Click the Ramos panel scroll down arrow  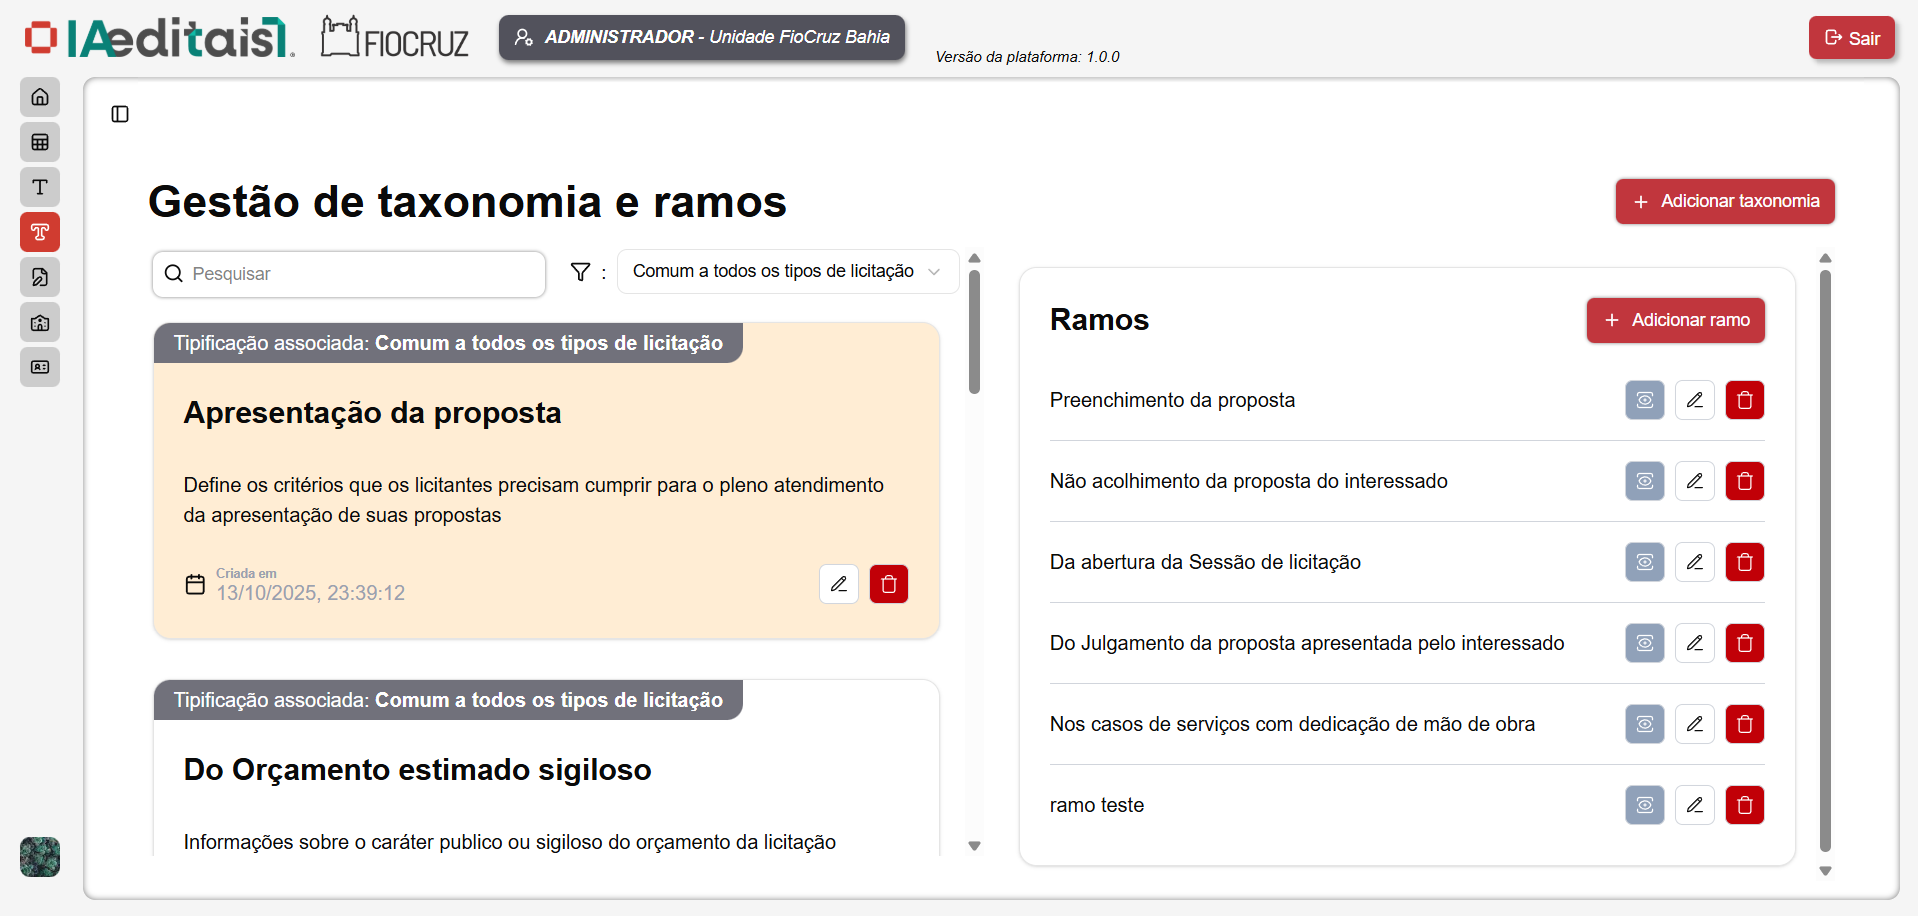coord(1825,871)
